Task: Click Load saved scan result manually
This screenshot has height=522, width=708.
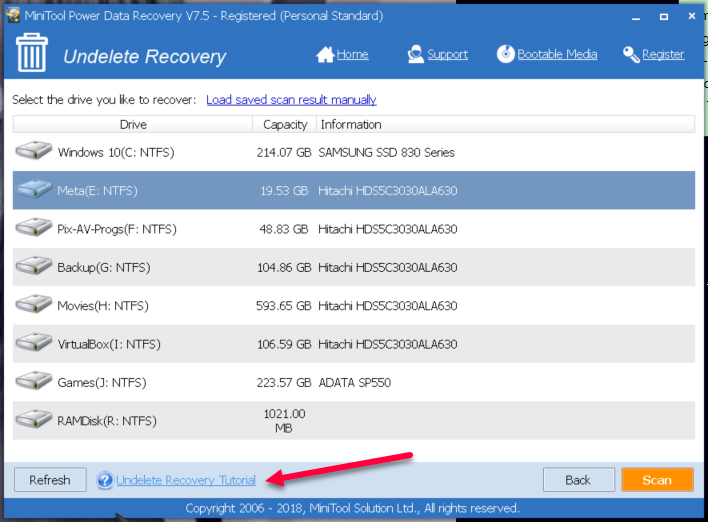Action: pos(291,100)
